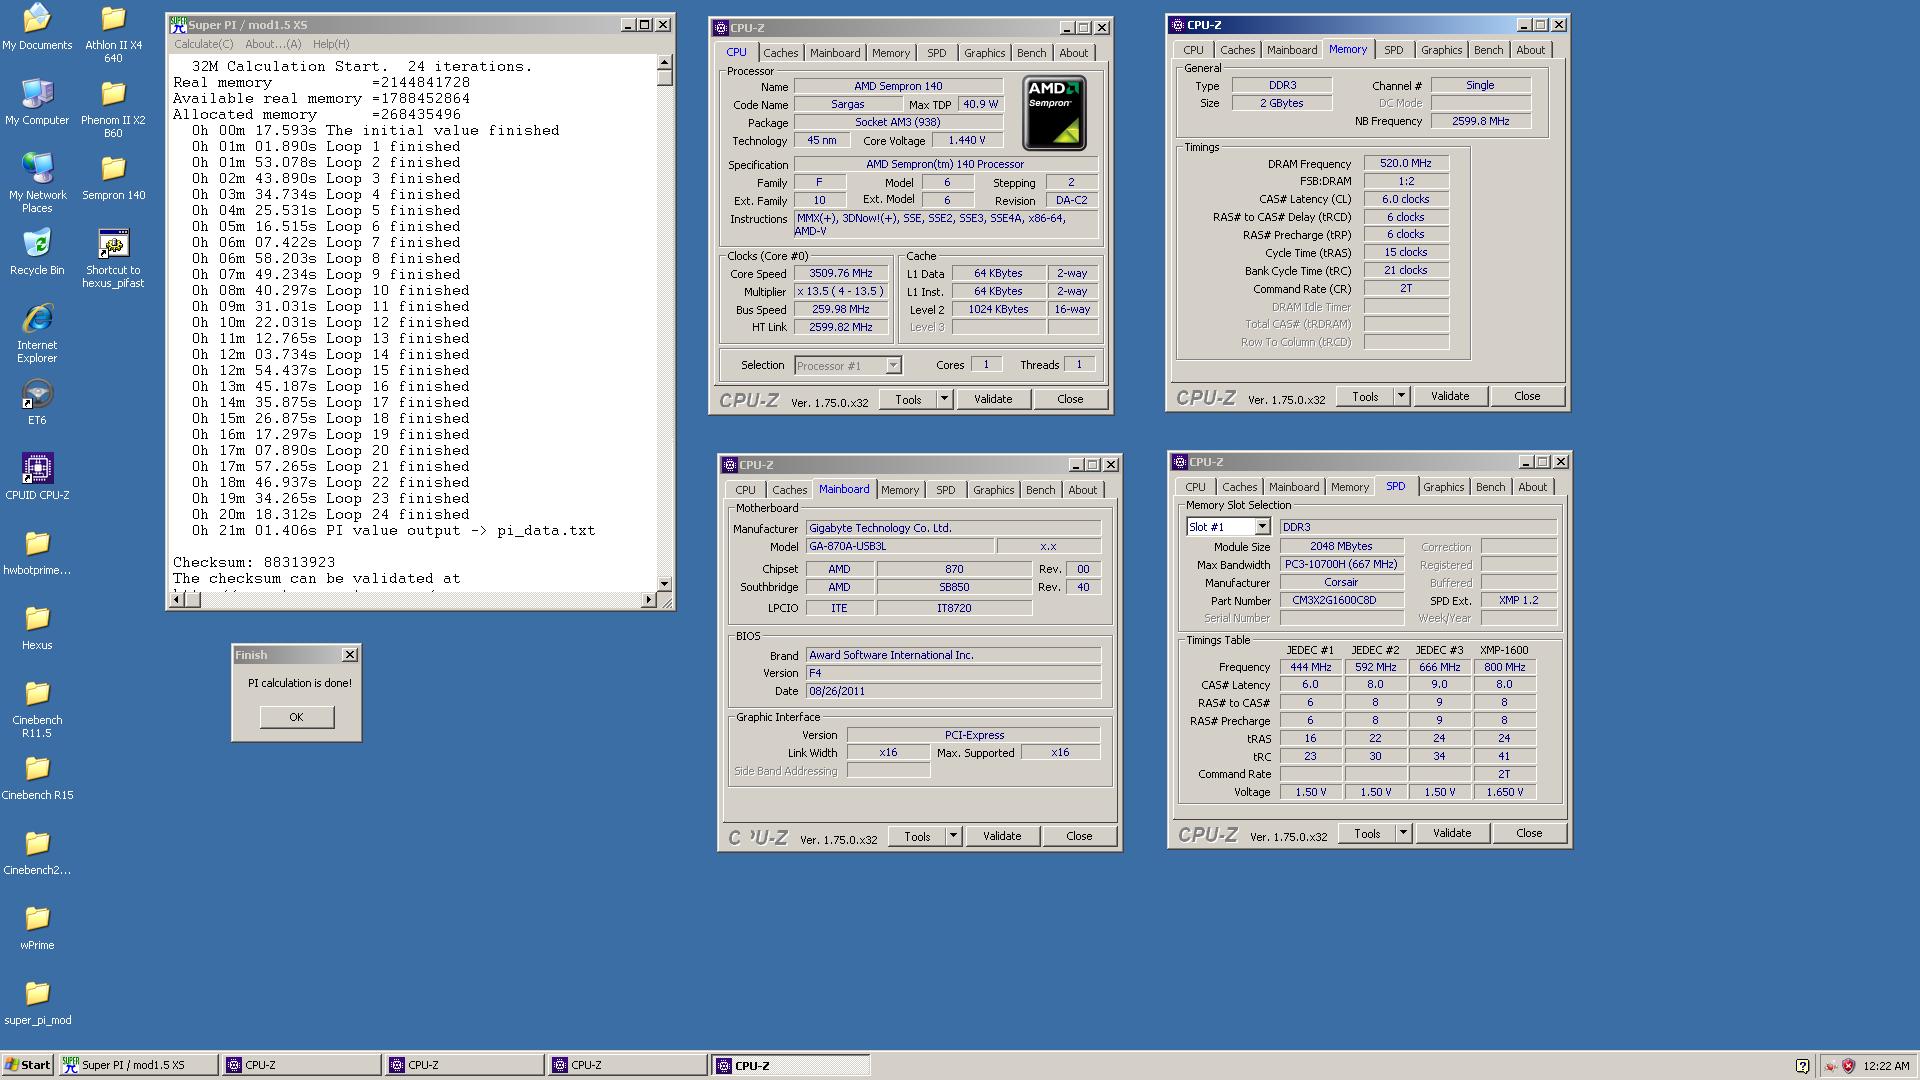Screen dimensions: 1920x1080
Task: Open the super_pi_mod folder
Action: click(x=37, y=1003)
